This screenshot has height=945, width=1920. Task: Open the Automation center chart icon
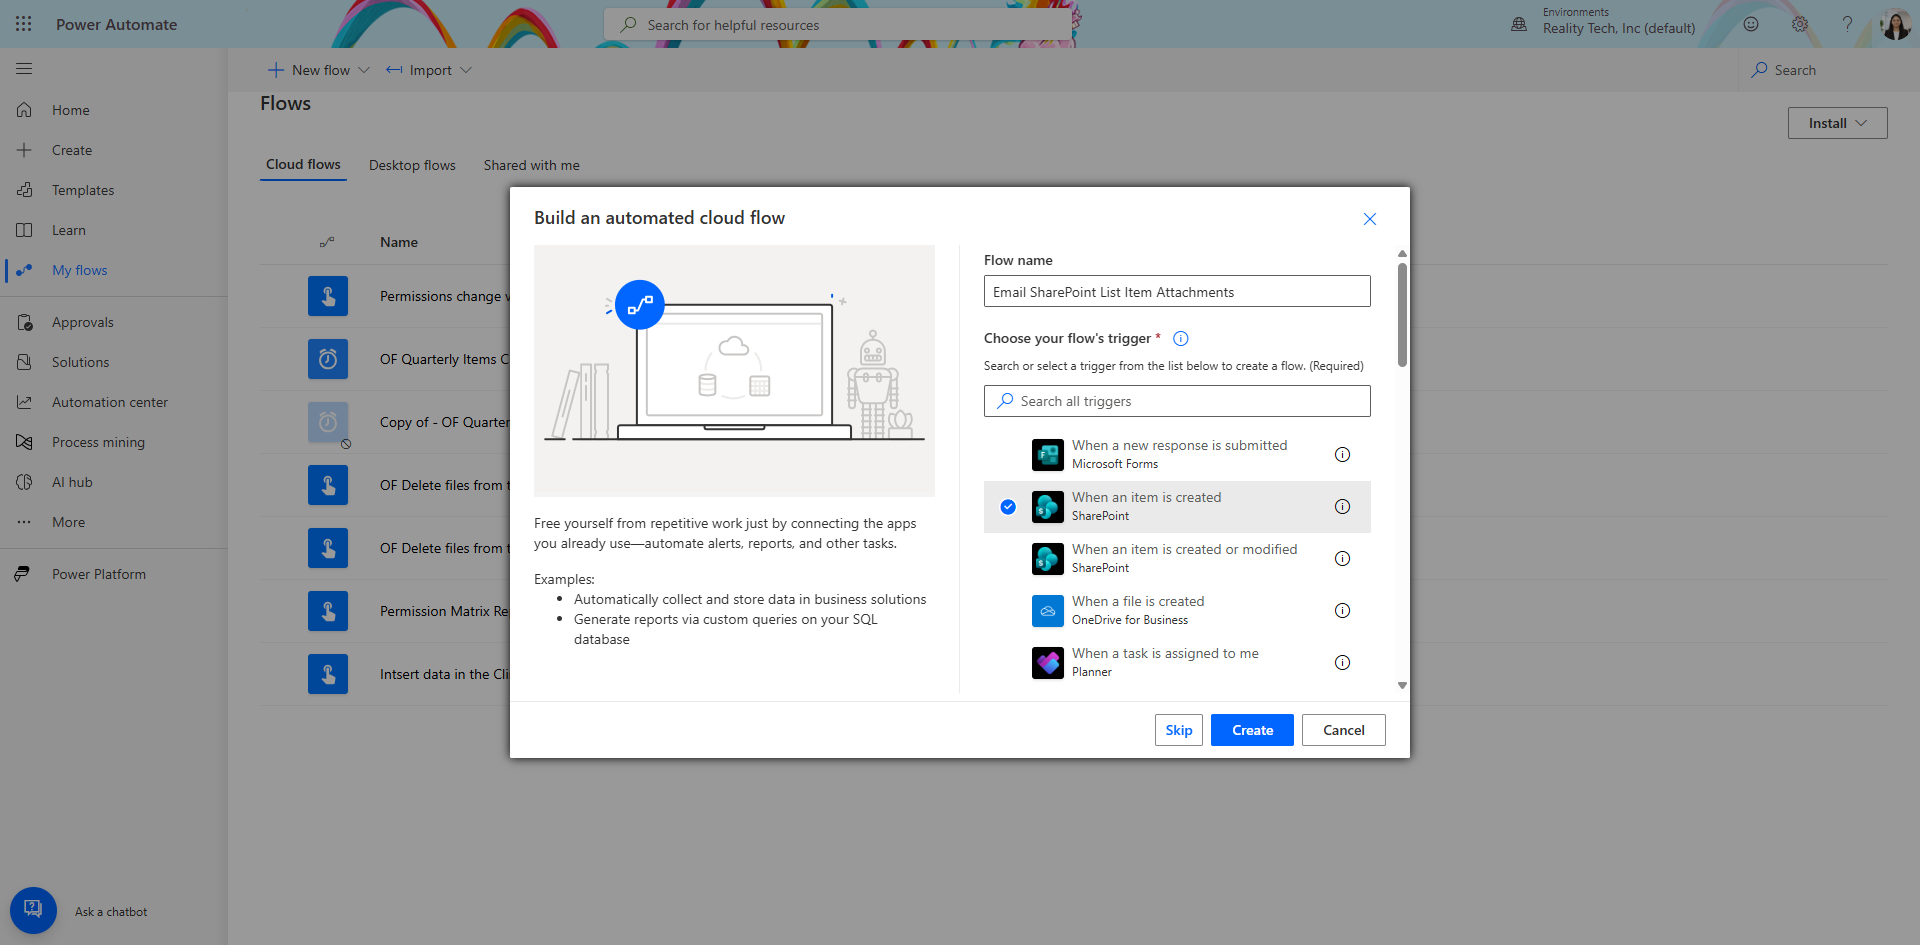tap(24, 402)
